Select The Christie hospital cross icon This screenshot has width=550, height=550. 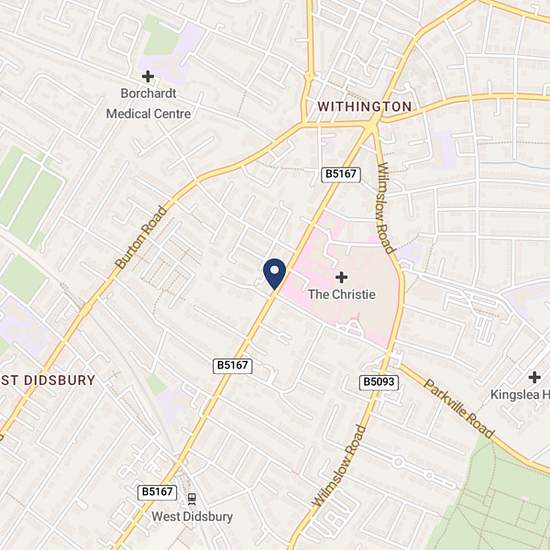tap(341, 277)
